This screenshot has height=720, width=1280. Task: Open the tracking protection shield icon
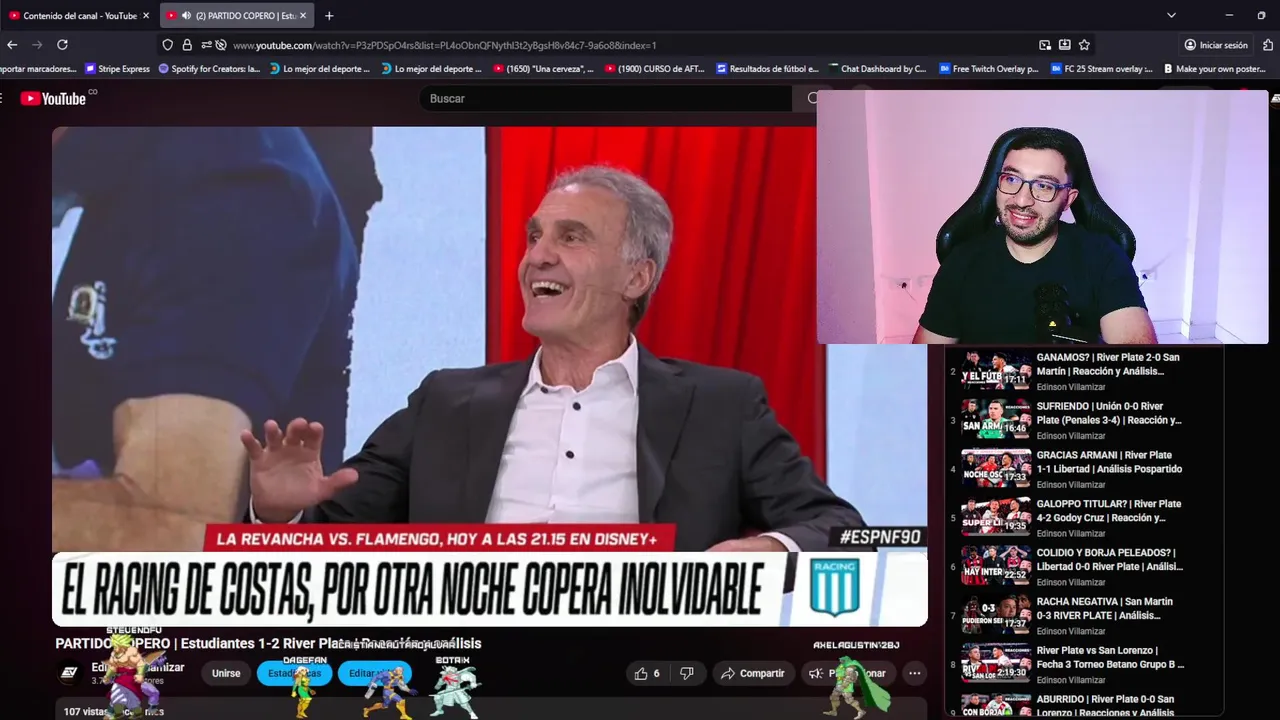pyautogui.click(x=168, y=45)
